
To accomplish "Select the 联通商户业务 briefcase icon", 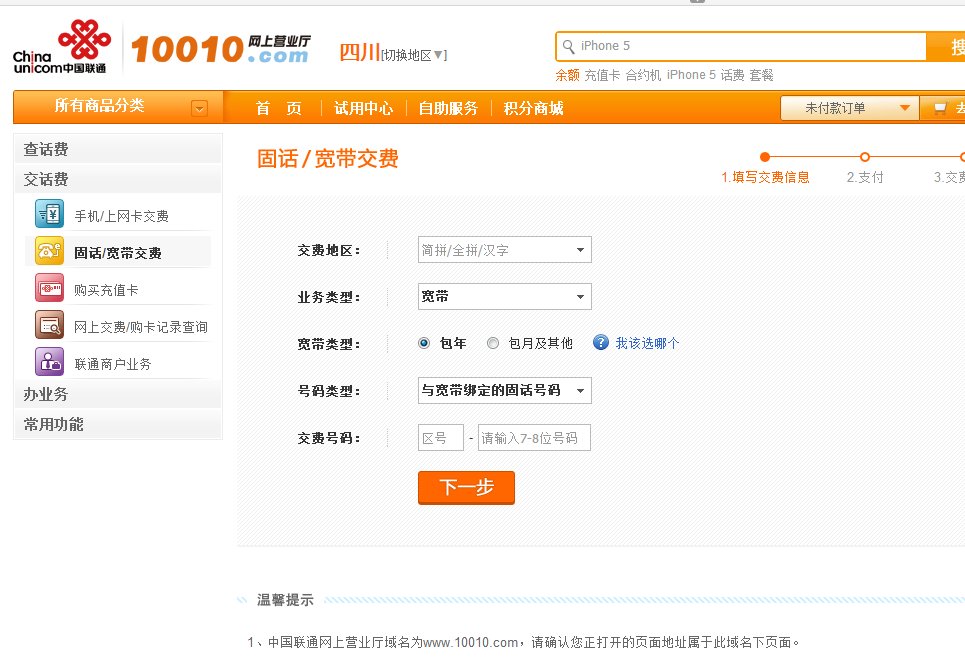I will click(47, 363).
